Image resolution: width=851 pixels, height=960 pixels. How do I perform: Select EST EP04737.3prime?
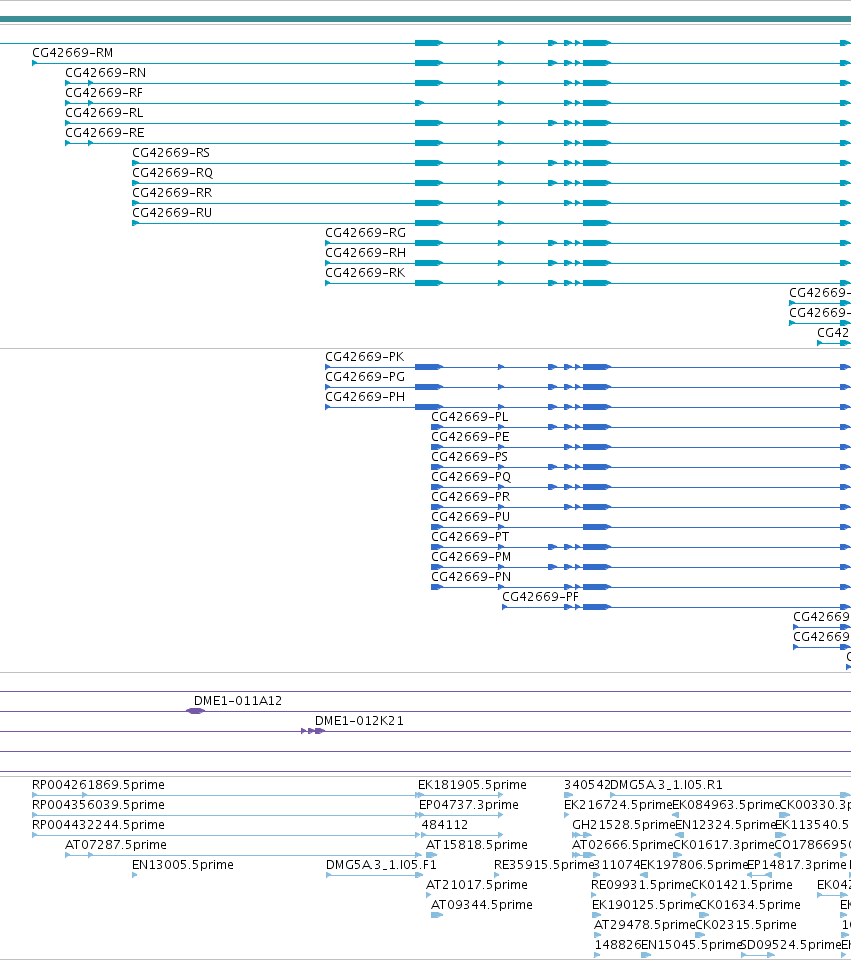click(468, 805)
